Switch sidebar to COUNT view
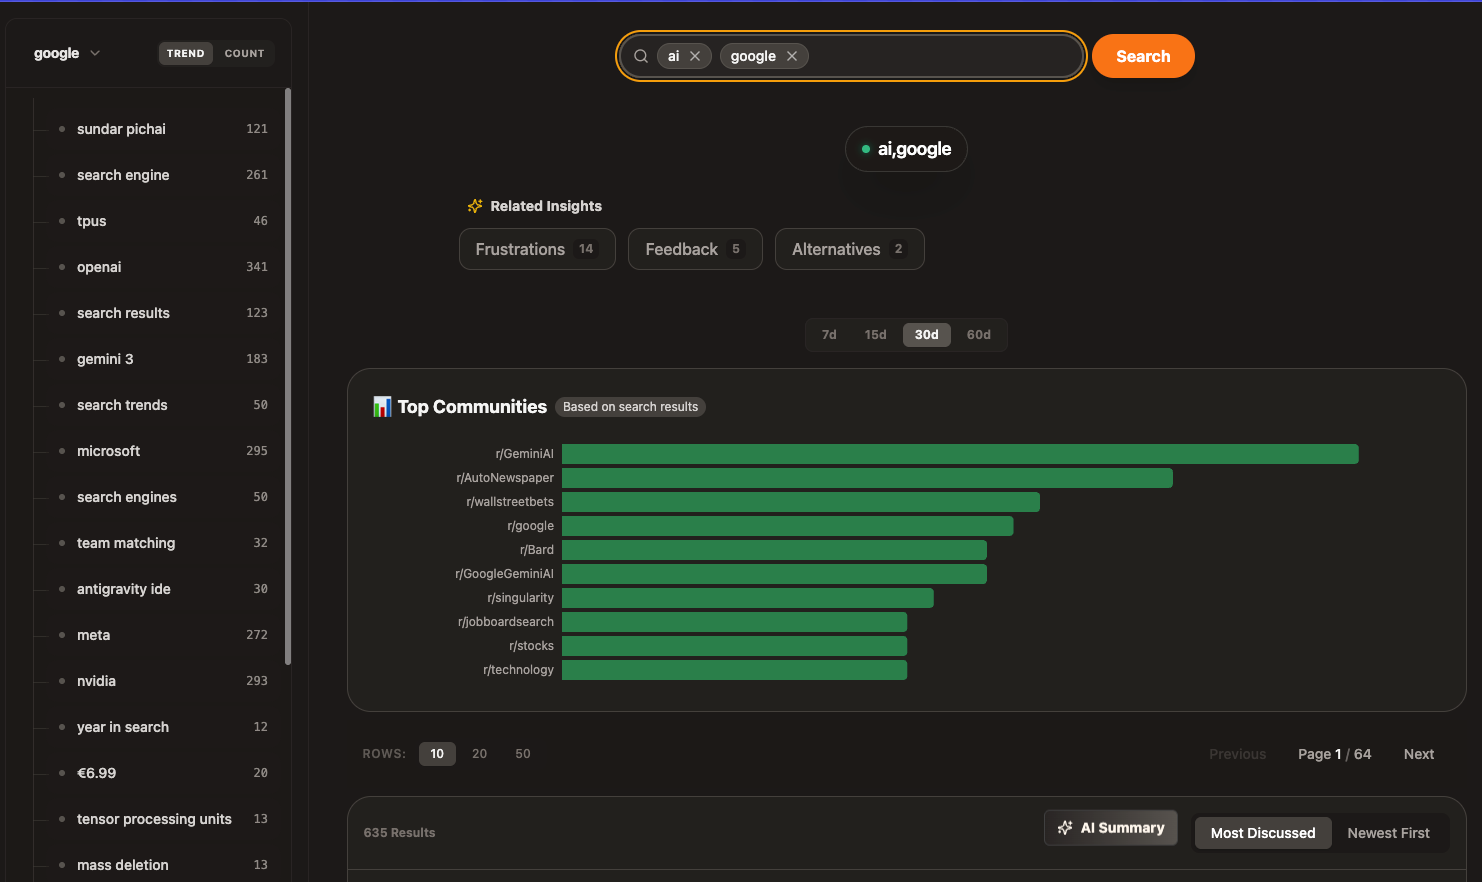The height and width of the screenshot is (882, 1482). [244, 53]
